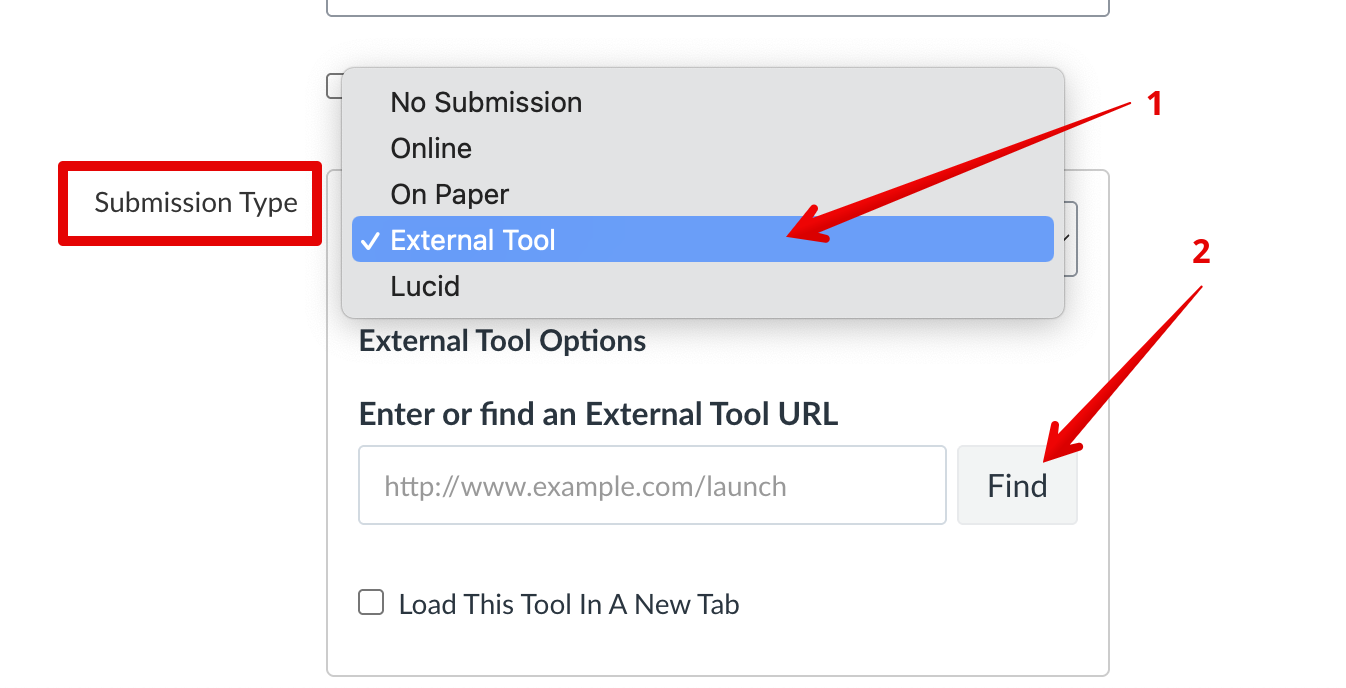Click the select box arrow behind the menu
Viewport: 1346px width, 688px height.
(1070, 239)
